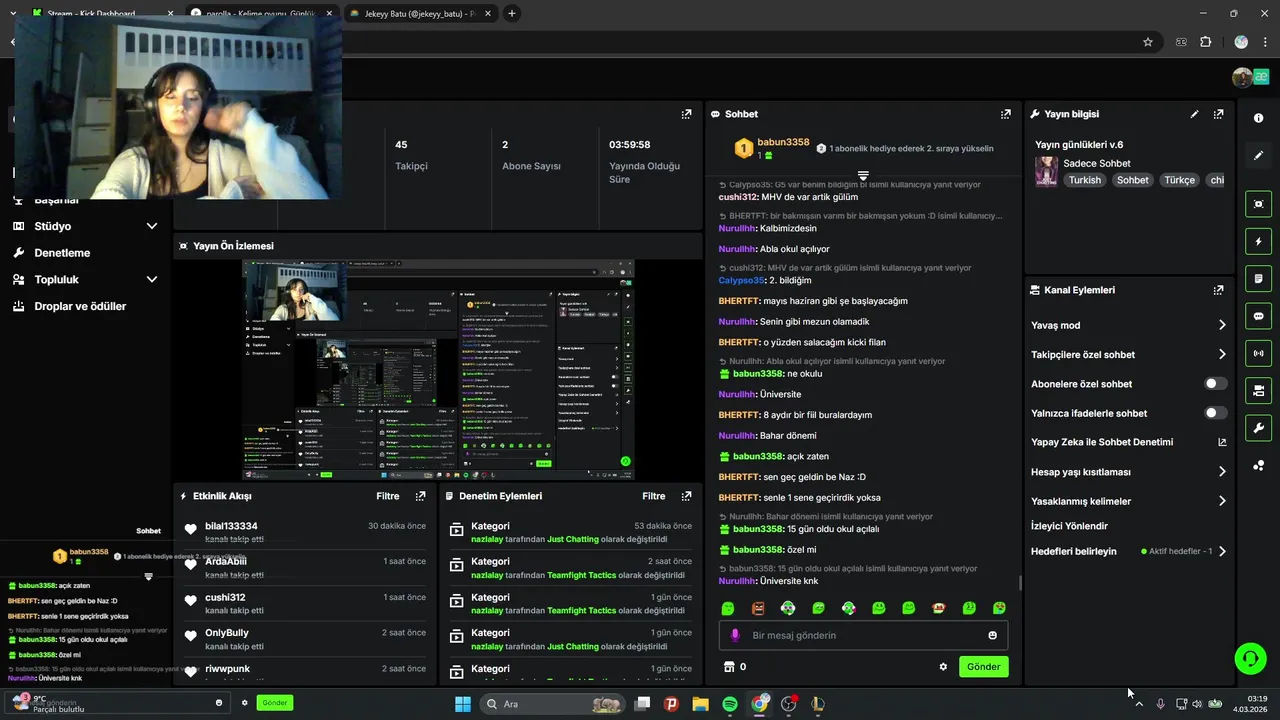Open the green headset support button
Screen dimensions: 1280x720
[x=1250, y=658]
